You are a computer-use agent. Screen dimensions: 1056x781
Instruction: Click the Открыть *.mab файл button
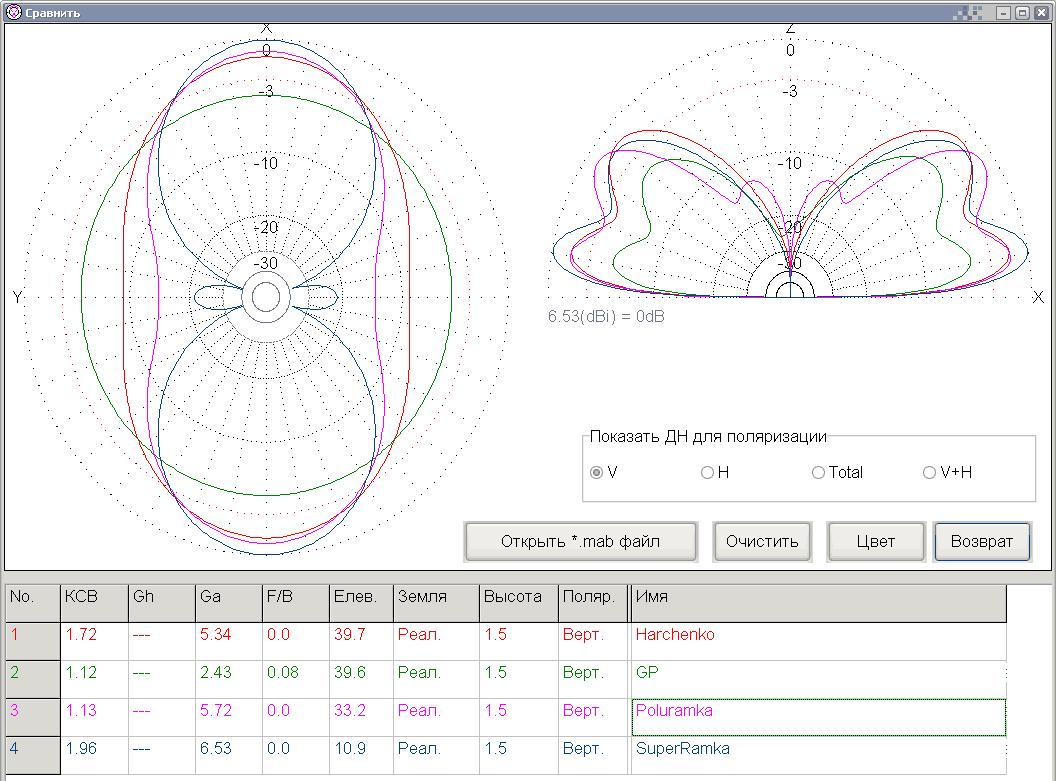click(581, 542)
